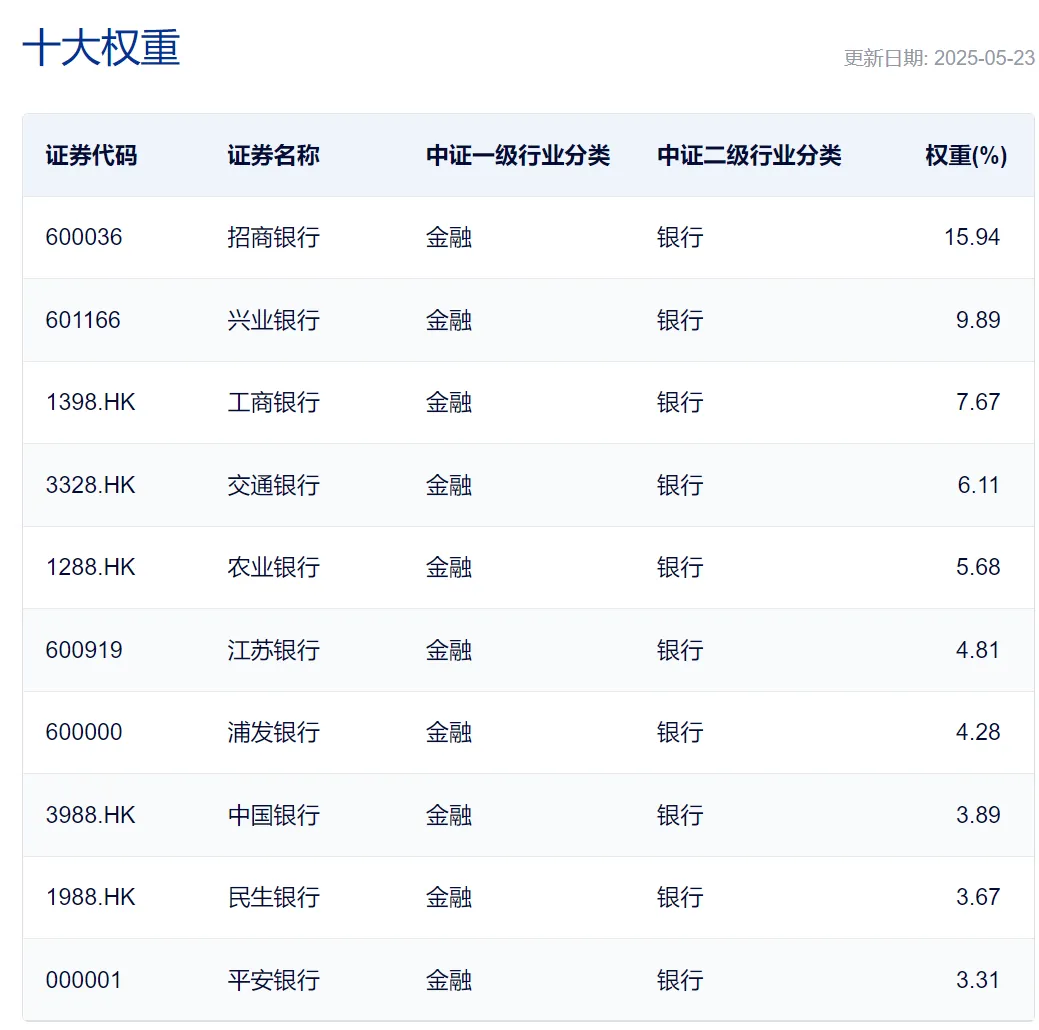
Task: Click 银行 sector in the 招商银行 row
Action: 680,237
